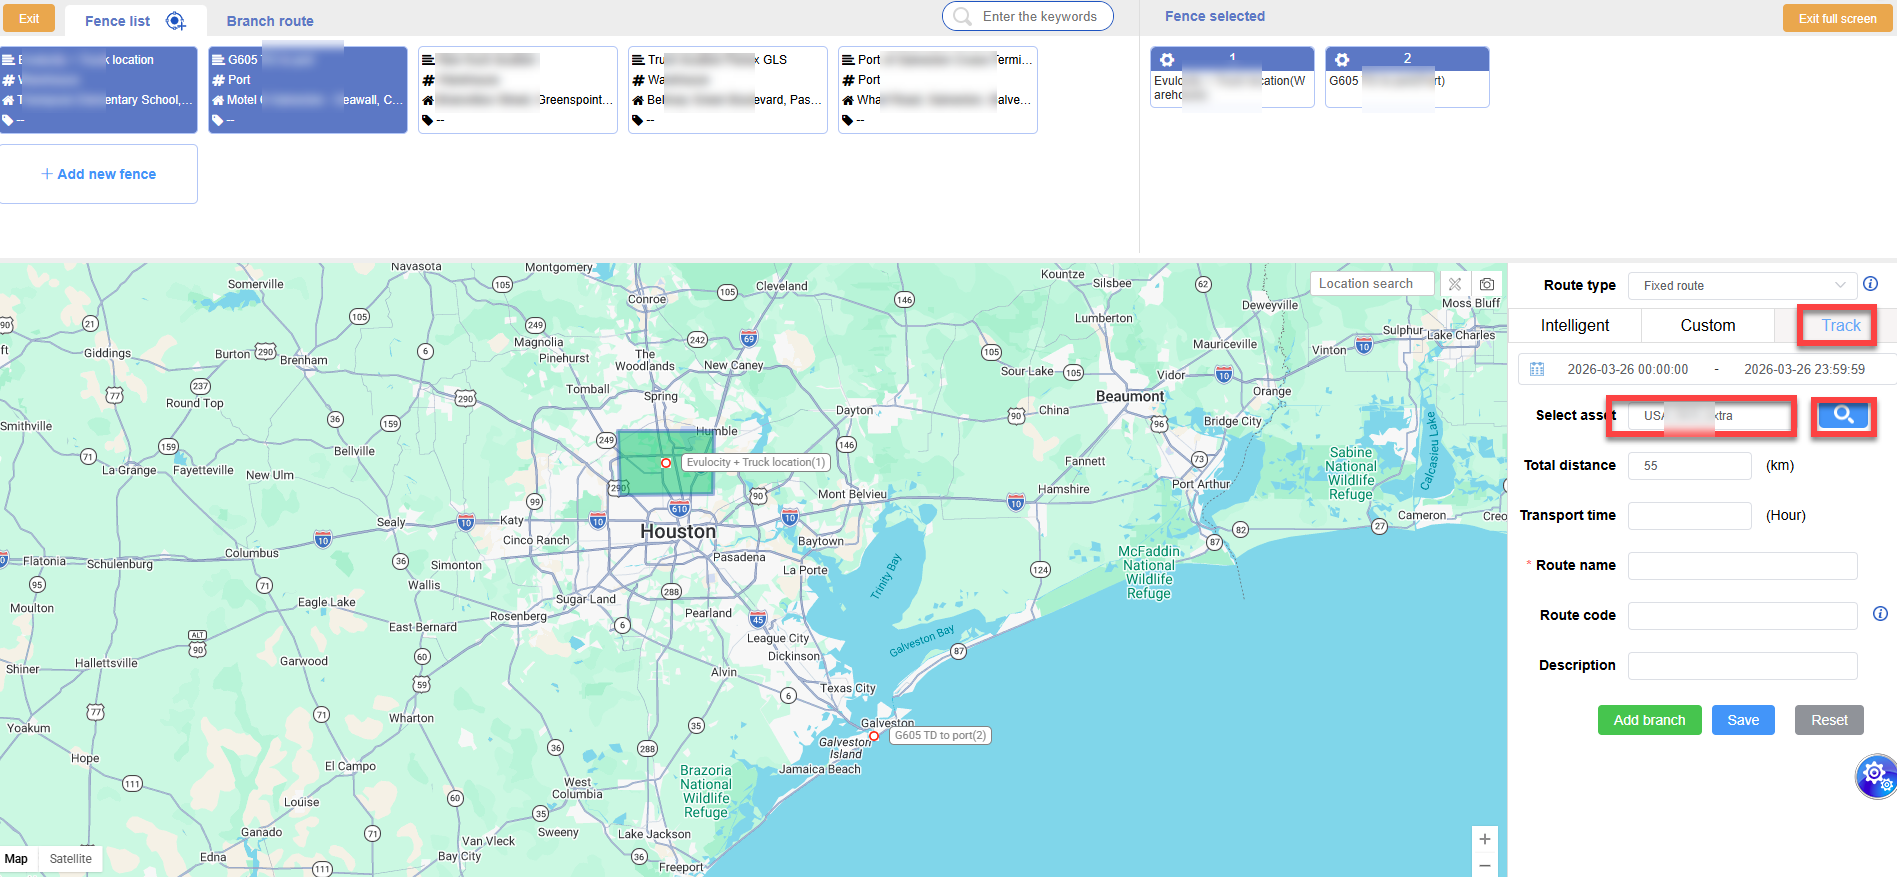
Task: Open the Select asset field
Action: (1708, 416)
